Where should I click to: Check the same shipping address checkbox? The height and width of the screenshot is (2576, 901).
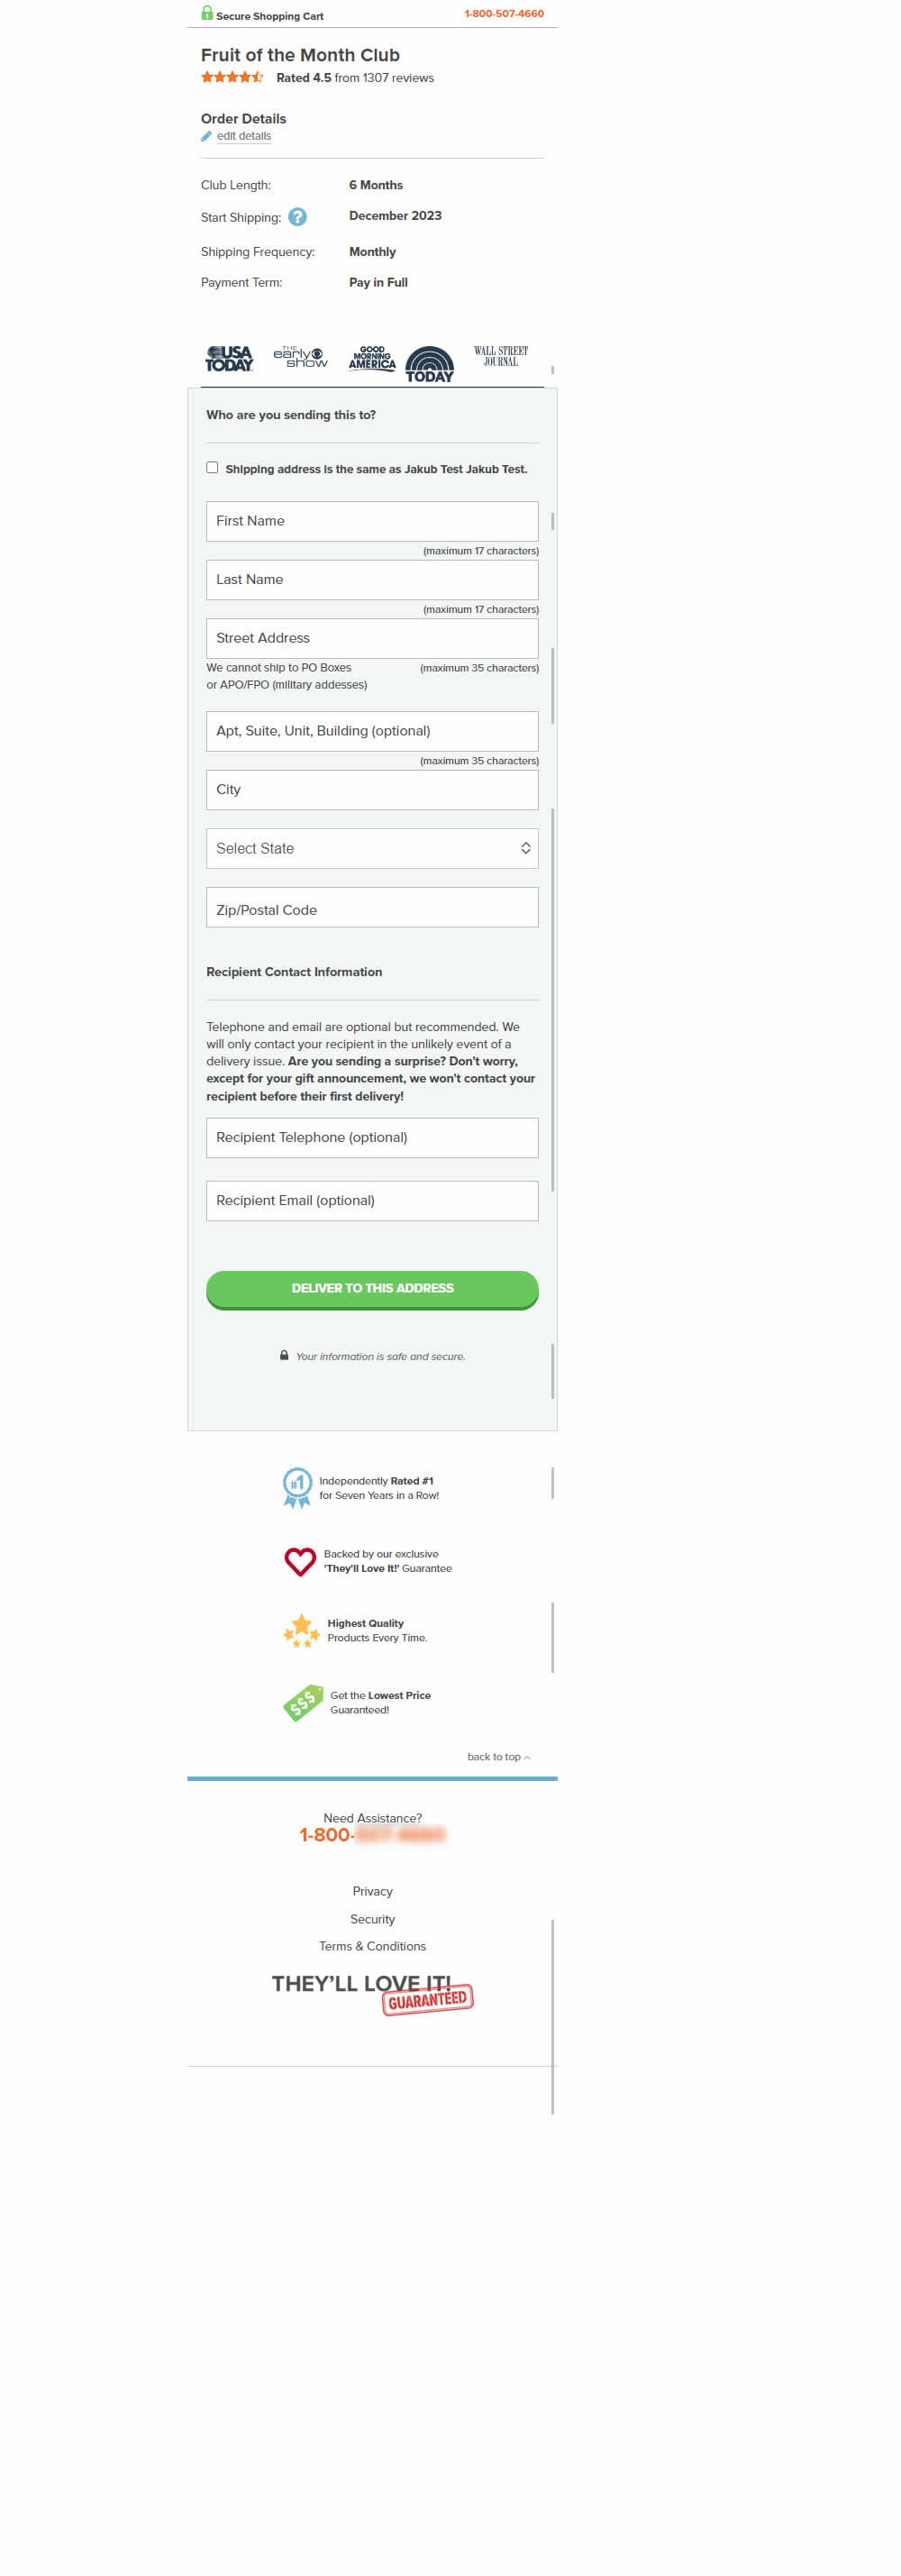(x=212, y=468)
